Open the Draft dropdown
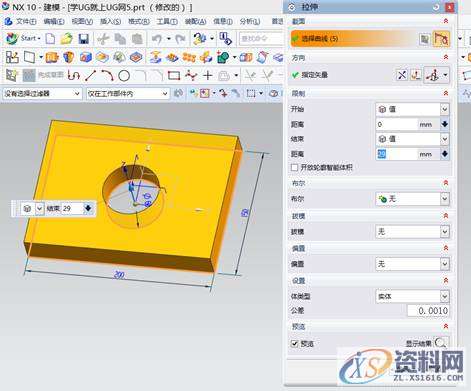 pos(413,231)
